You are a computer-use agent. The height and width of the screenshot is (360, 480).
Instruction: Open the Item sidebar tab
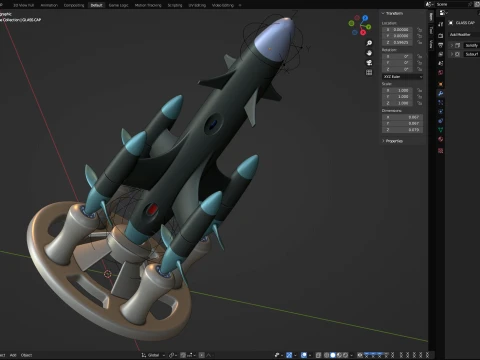(431, 17)
